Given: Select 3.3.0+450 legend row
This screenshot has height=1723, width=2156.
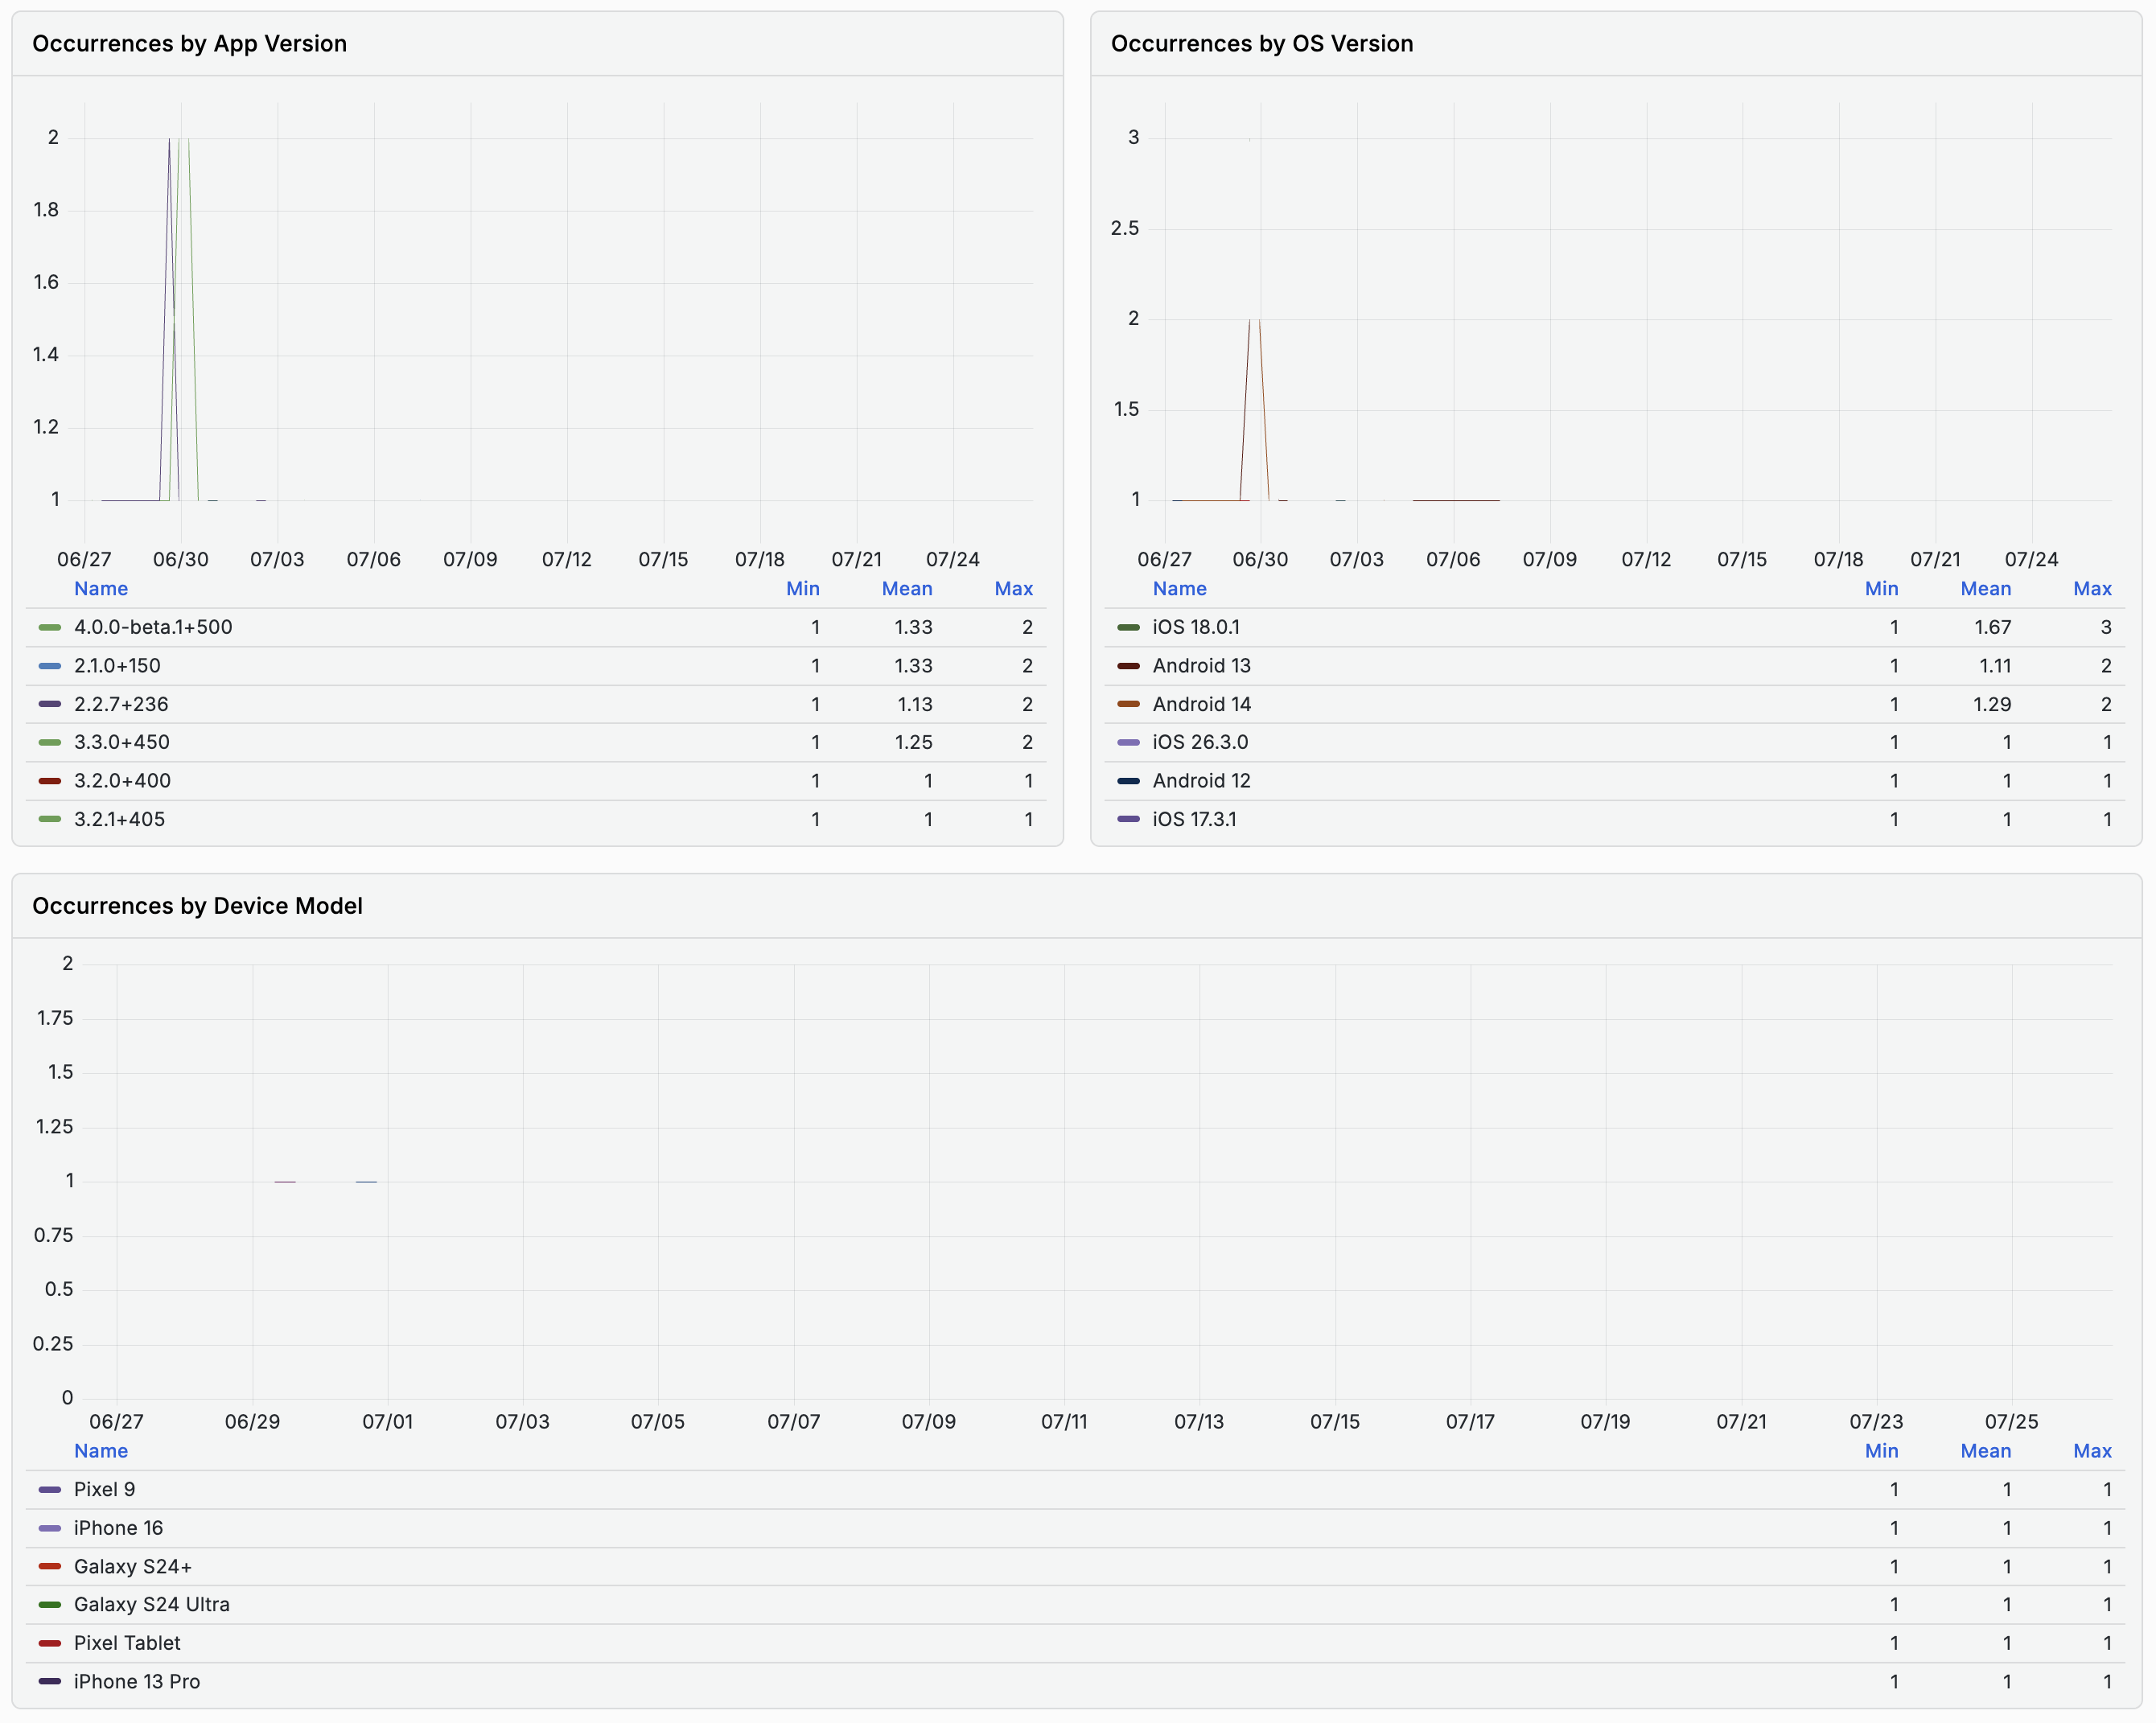Looking at the screenshot, I should tap(536, 742).
